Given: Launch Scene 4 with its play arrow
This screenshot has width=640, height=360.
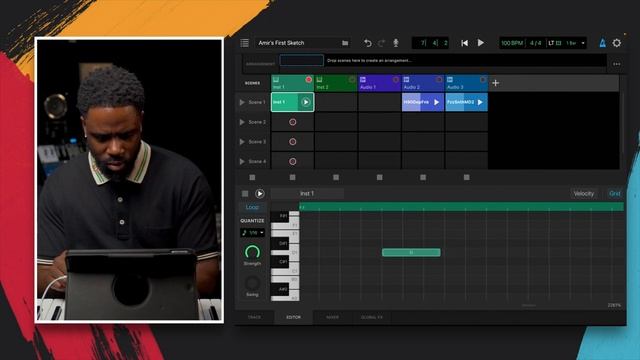Looking at the screenshot, I should [x=242, y=162].
